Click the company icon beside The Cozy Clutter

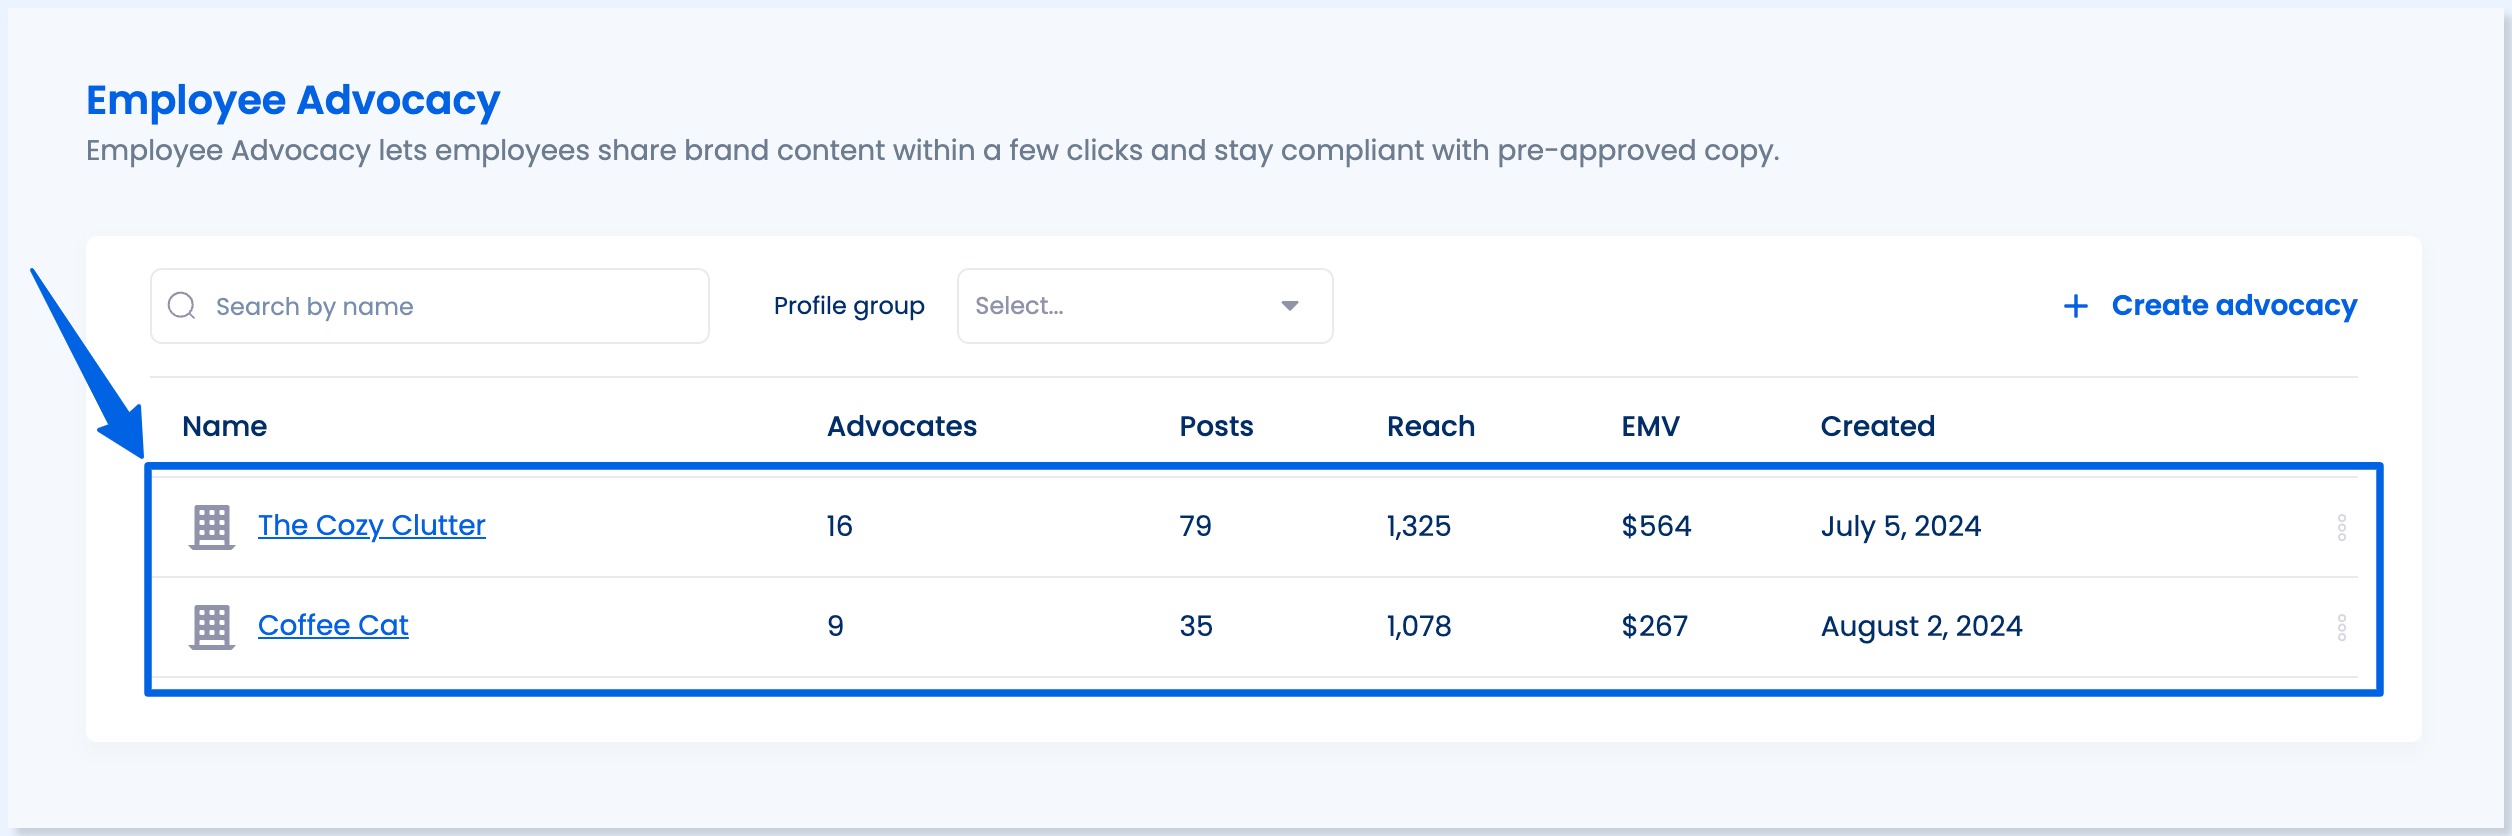click(x=213, y=524)
